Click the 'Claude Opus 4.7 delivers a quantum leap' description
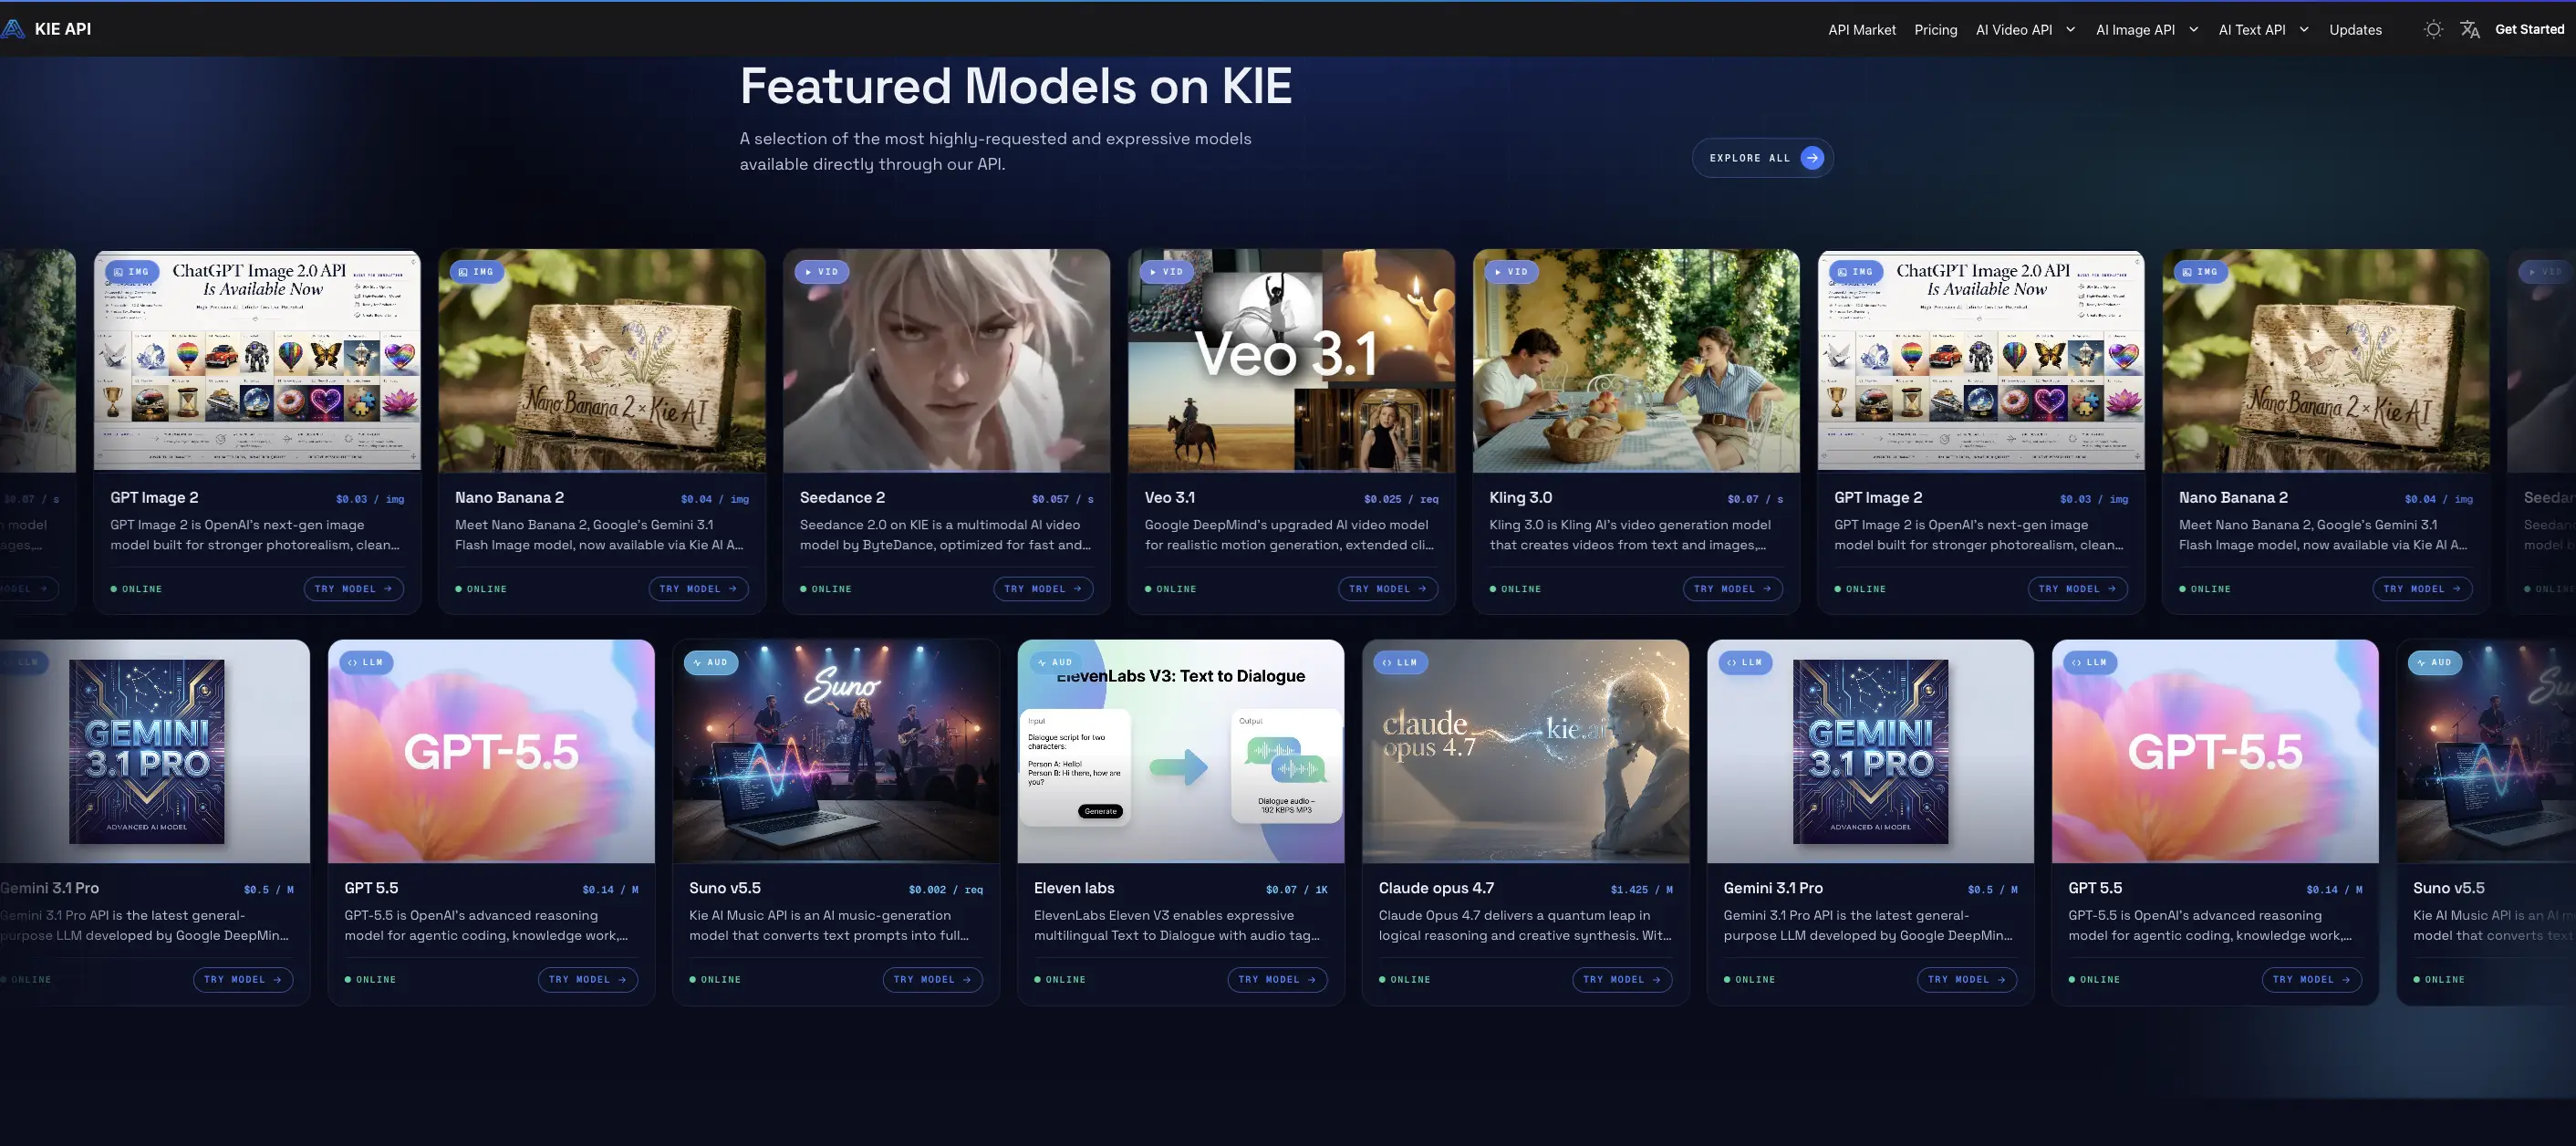Screen dimensions: 2576x1146 [x=1525, y=926]
